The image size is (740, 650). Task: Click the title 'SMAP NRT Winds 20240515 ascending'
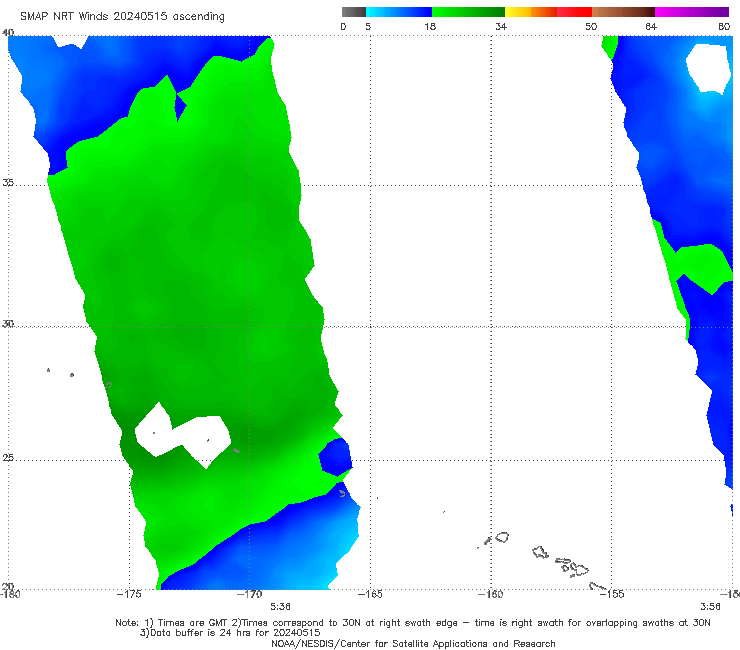tap(122, 17)
